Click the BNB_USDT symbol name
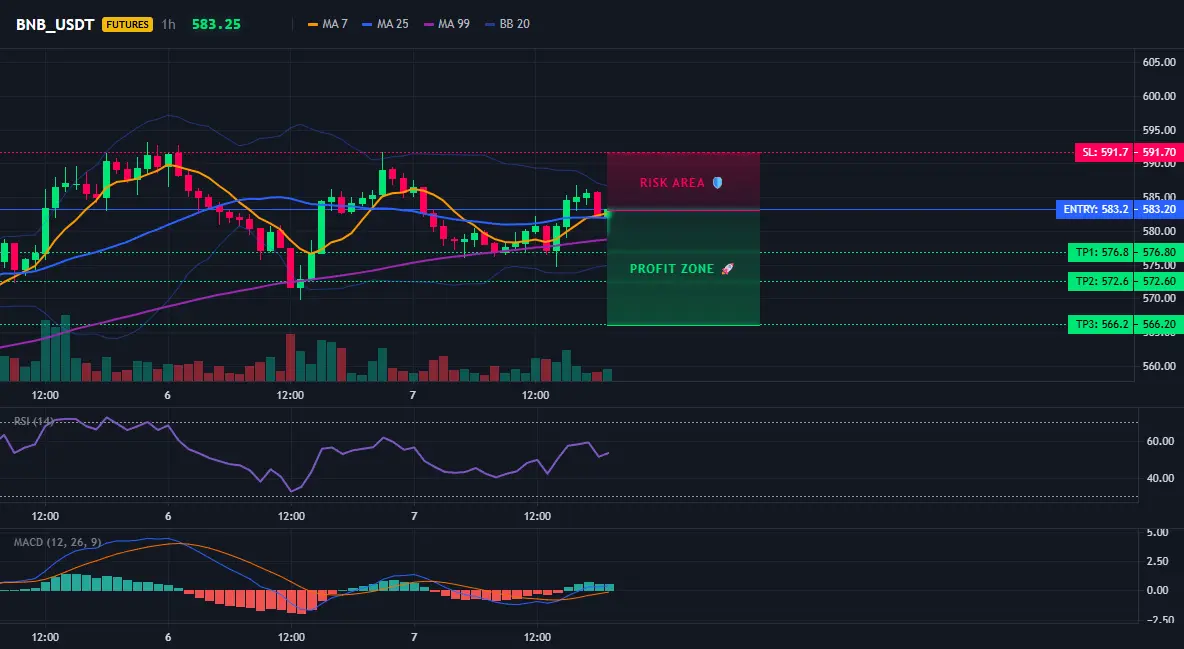 (55, 24)
